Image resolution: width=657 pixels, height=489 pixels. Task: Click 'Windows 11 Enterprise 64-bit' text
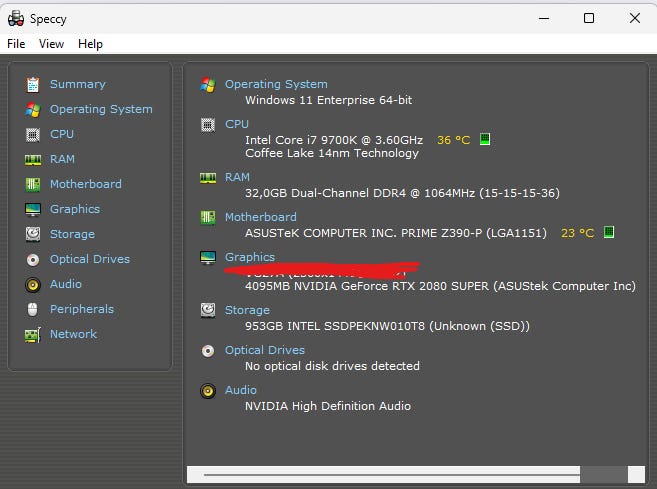point(328,100)
